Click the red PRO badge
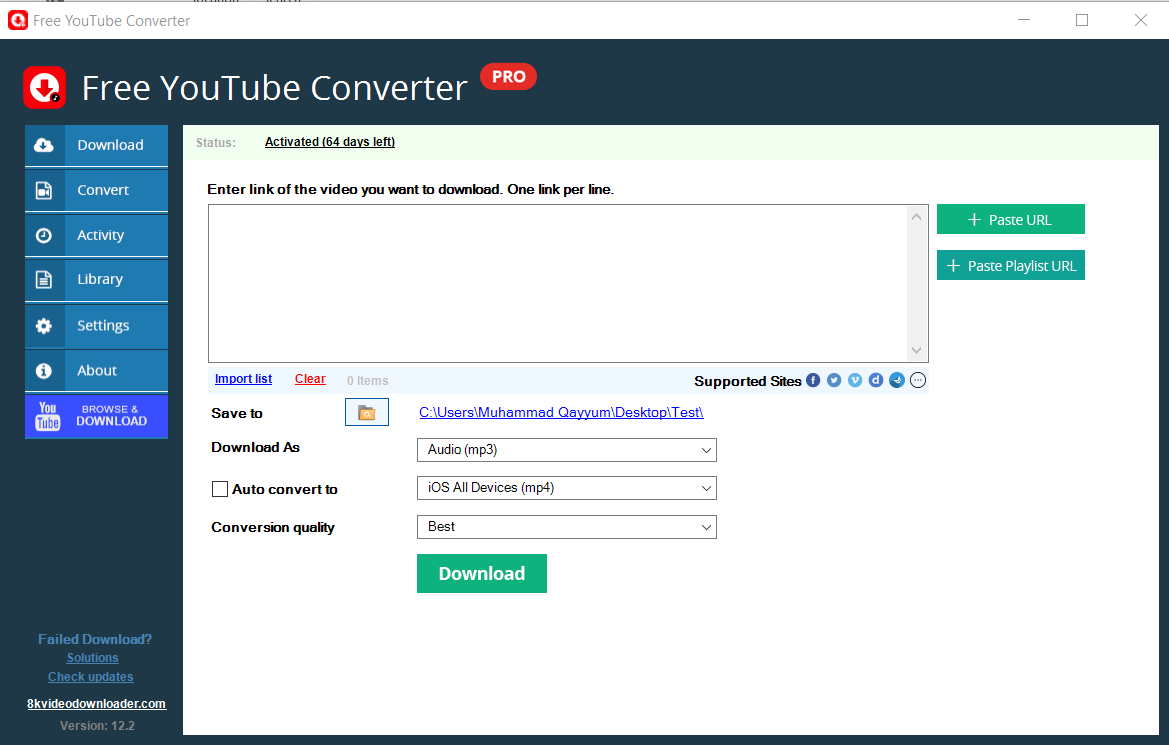Viewport: 1169px width, 745px height. 508,77
